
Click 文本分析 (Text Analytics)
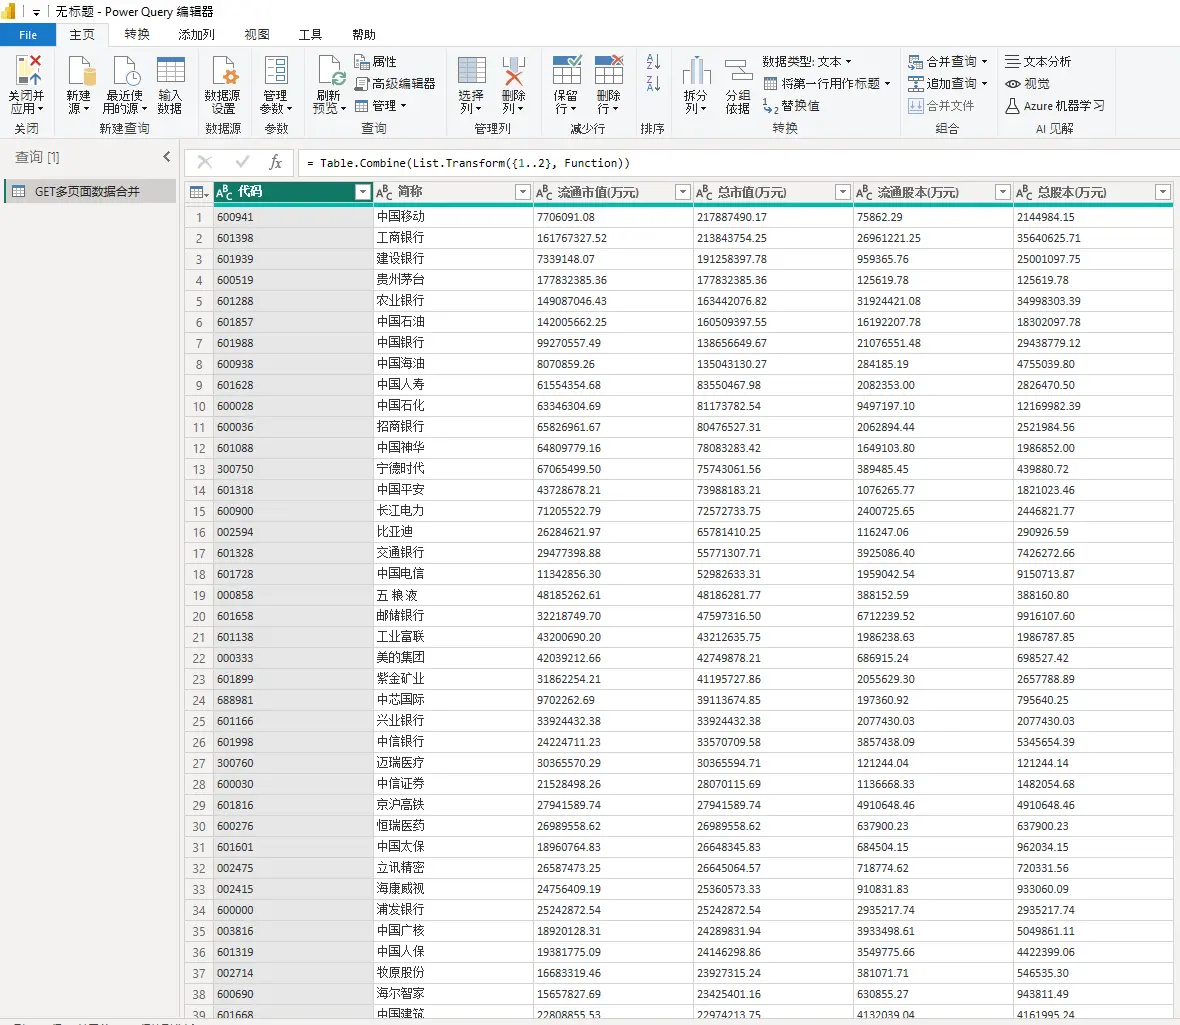pyautogui.click(x=1038, y=62)
